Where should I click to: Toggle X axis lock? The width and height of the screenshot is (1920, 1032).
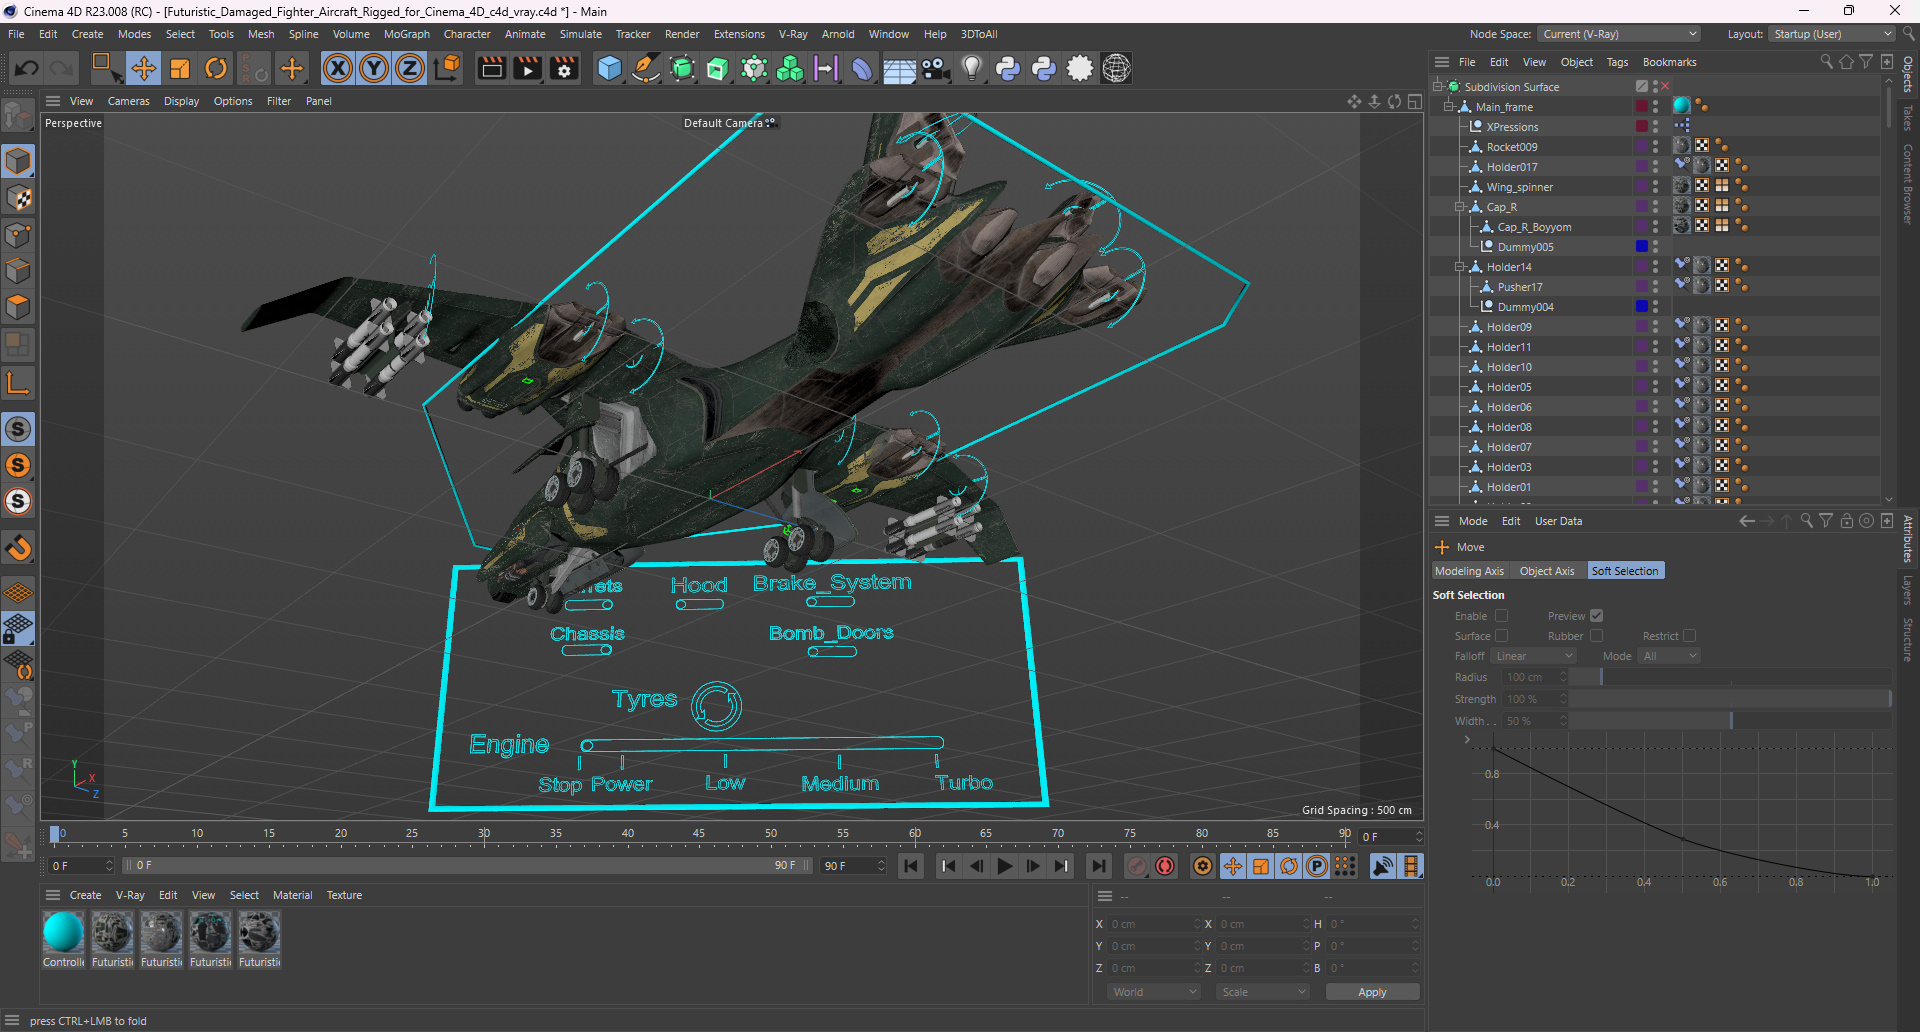pyautogui.click(x=338, y=68)
